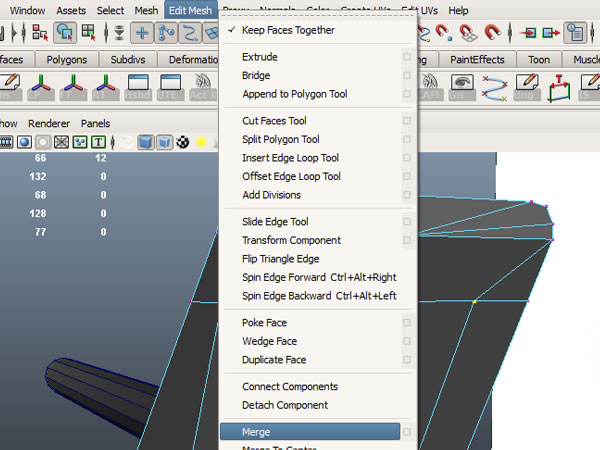Click the snap to points magnet icon

point(440,32)
